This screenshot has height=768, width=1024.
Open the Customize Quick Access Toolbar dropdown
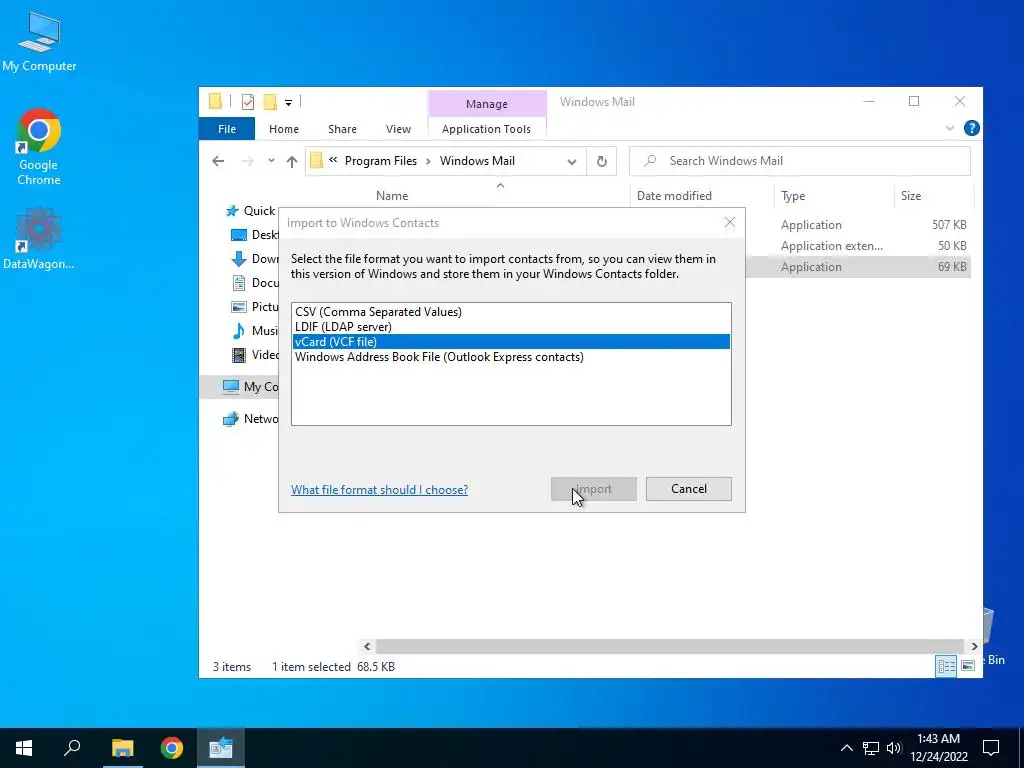tap(288, 103)
